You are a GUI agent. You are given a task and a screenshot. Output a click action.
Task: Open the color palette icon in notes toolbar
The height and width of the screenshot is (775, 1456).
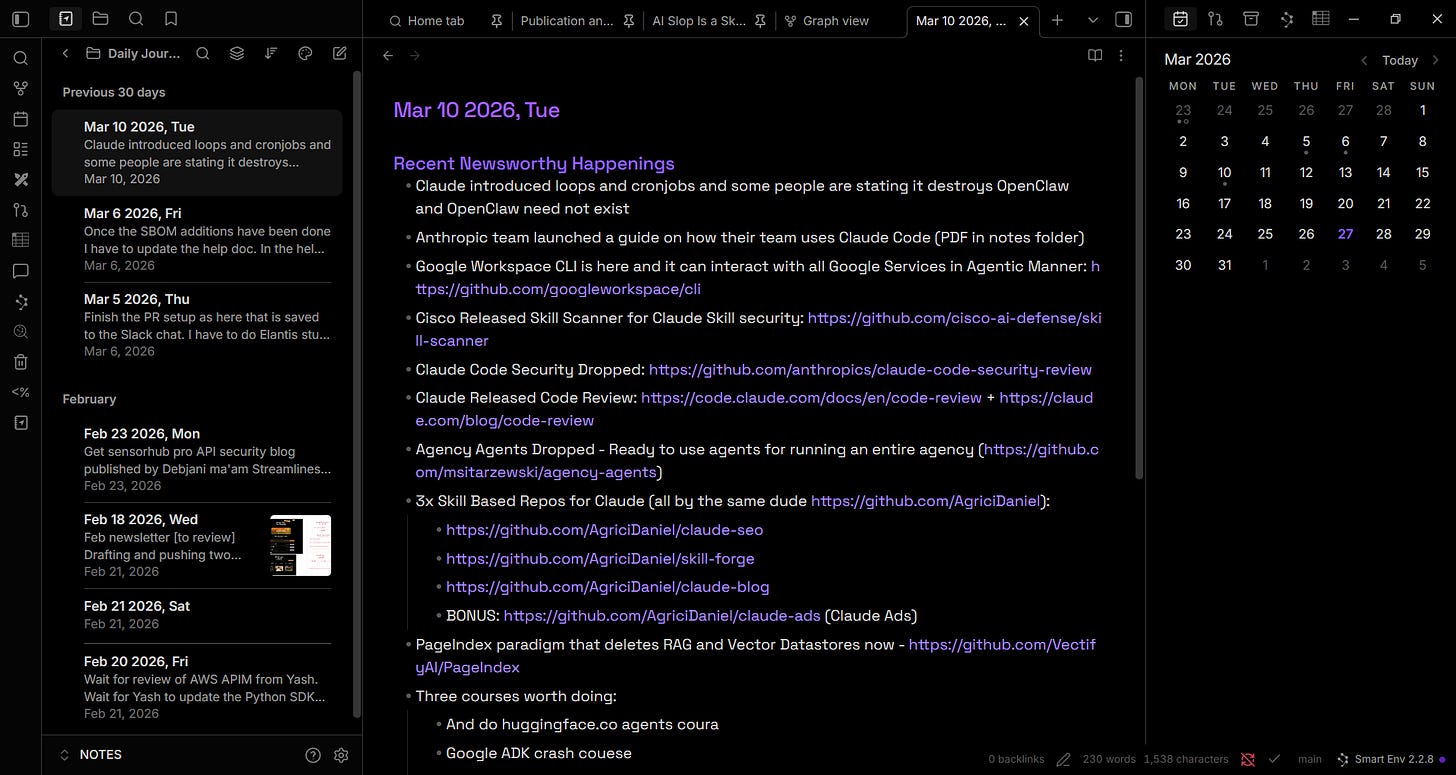306,54
